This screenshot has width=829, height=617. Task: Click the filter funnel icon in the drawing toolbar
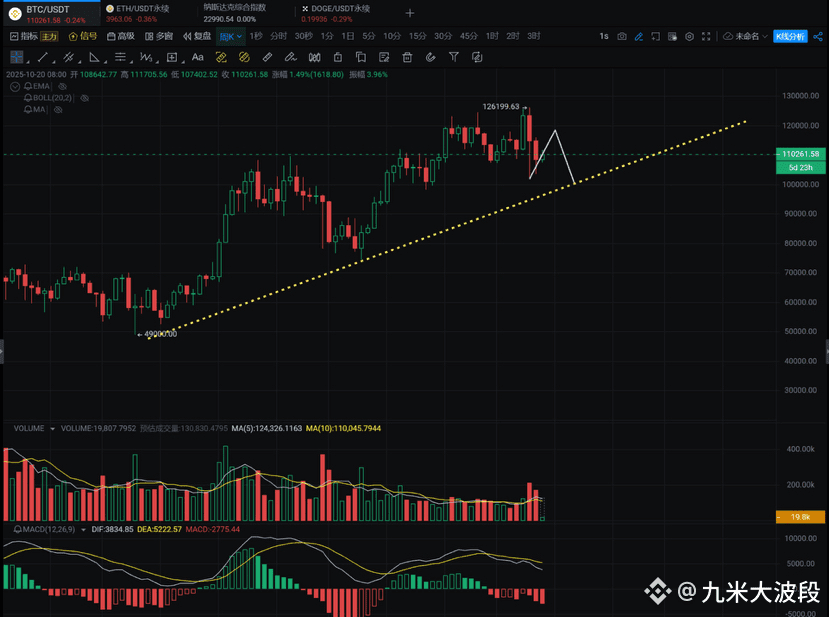coord(454,57)
